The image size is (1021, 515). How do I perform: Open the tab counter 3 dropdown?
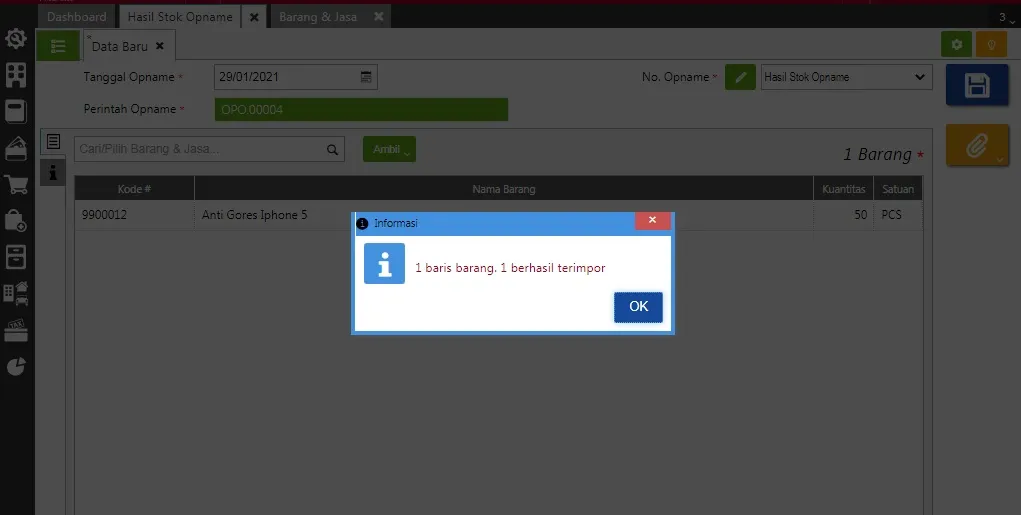[1006, 18]
